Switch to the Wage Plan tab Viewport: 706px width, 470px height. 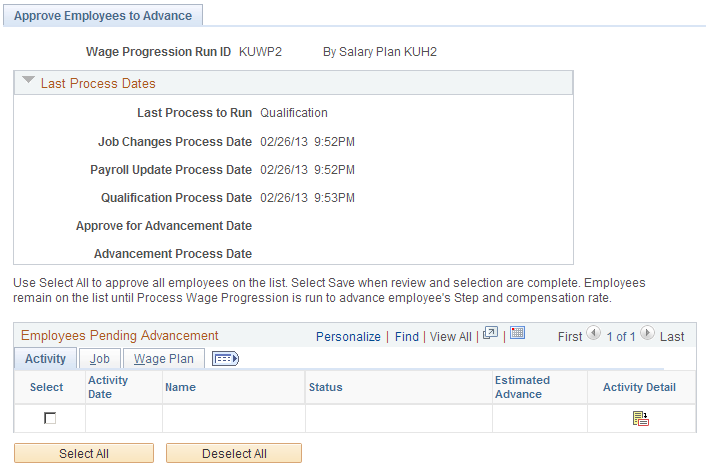pos(163,359)
